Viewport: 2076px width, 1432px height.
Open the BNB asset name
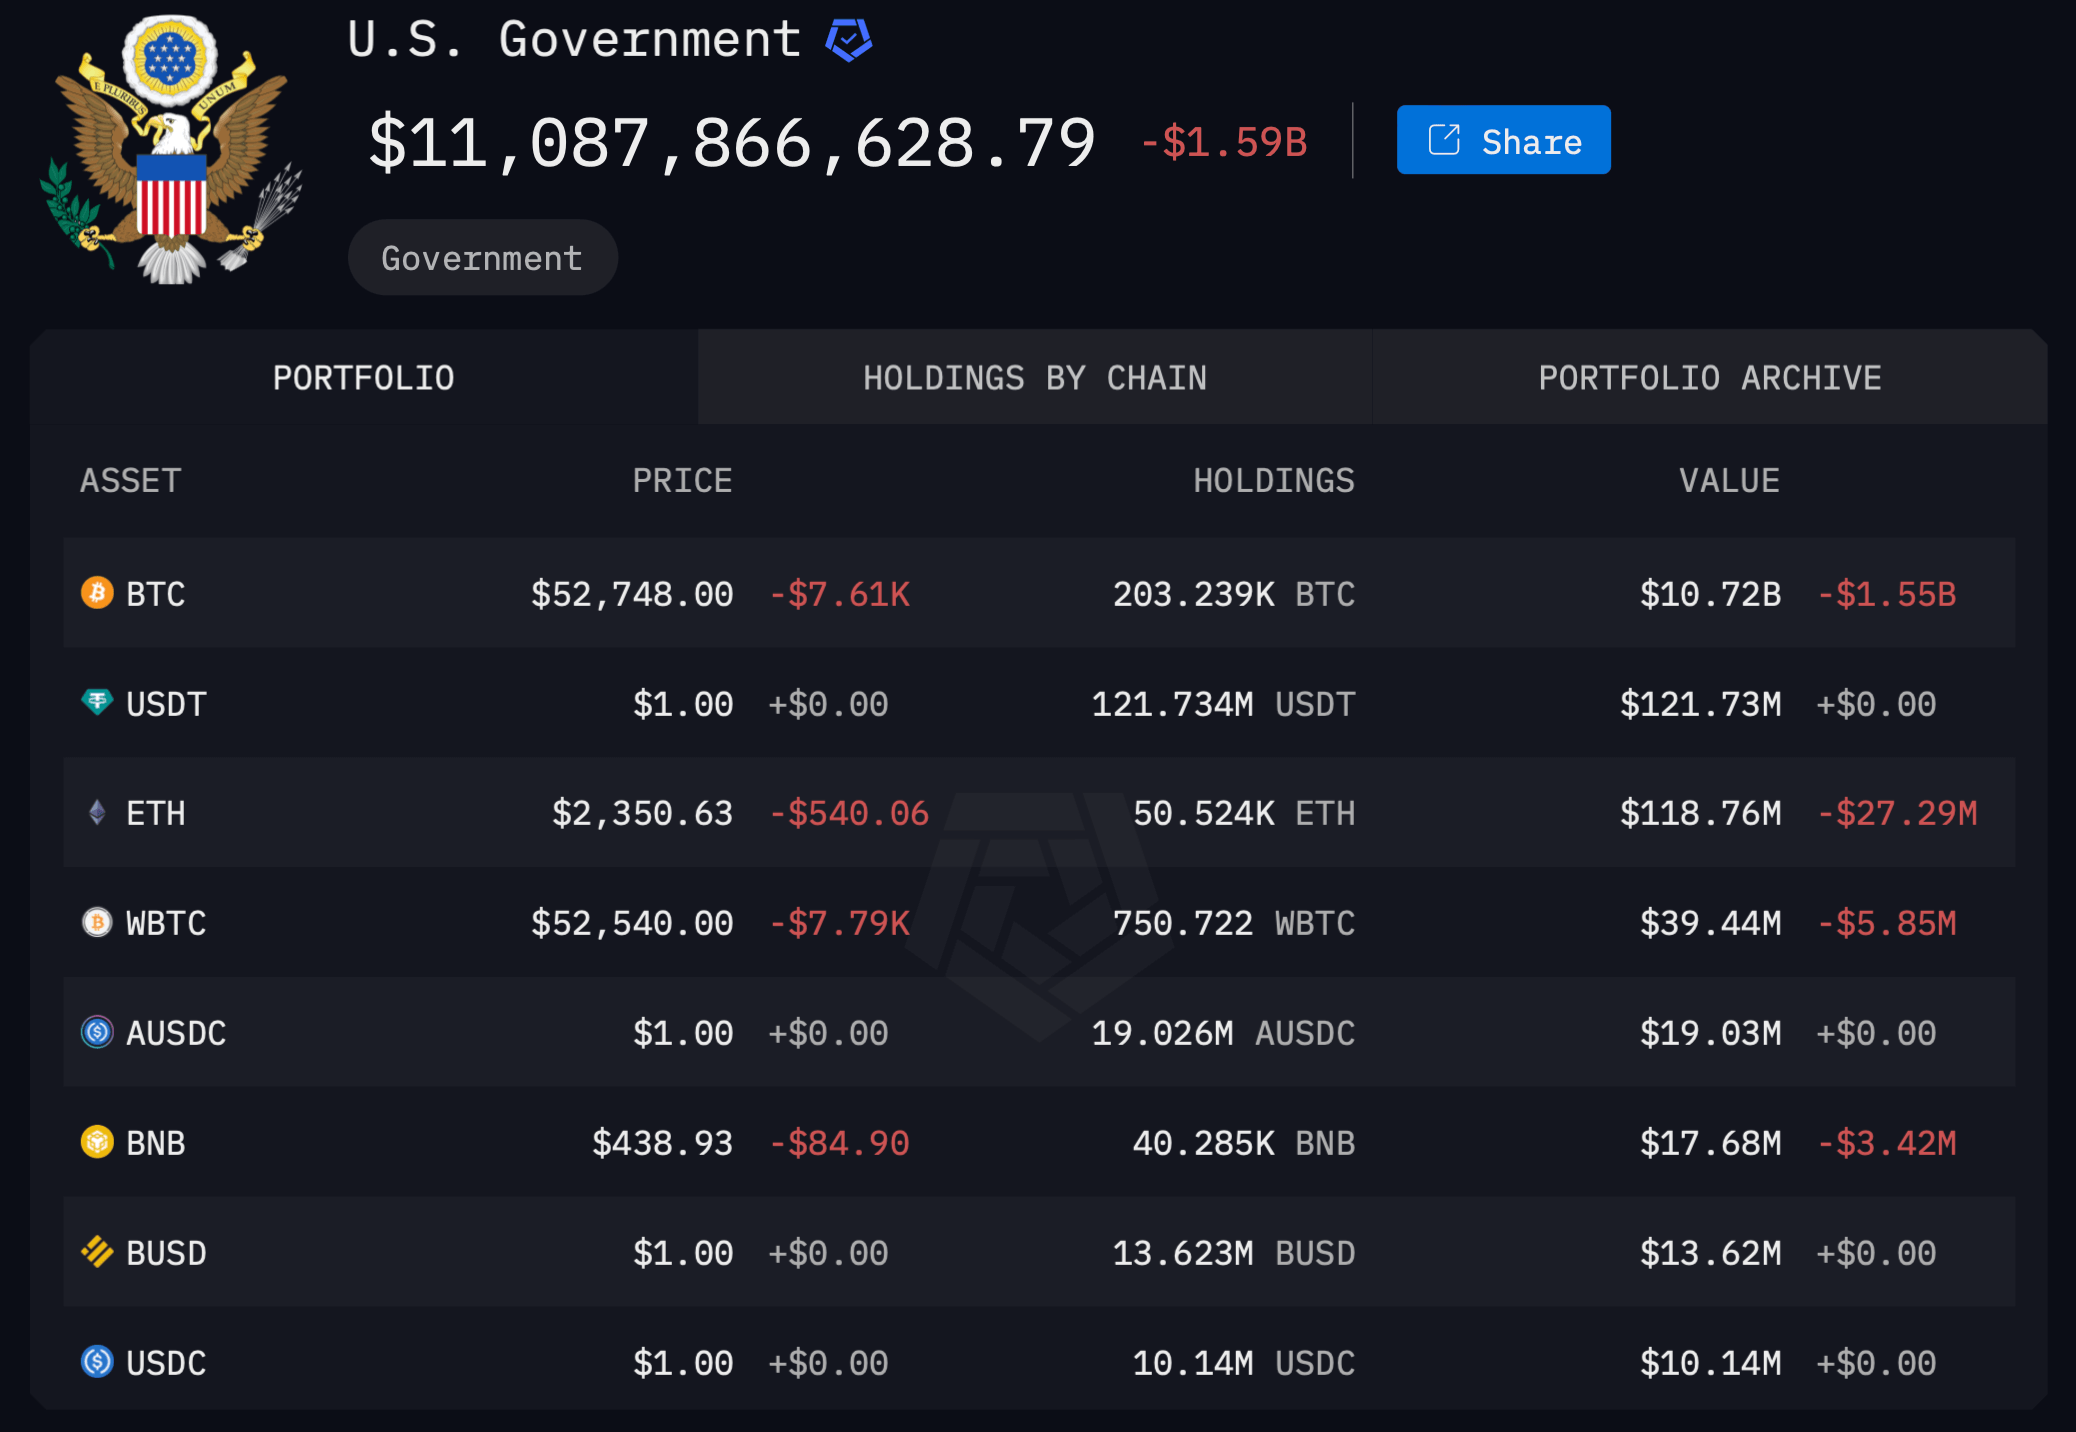click(156, 1143)
